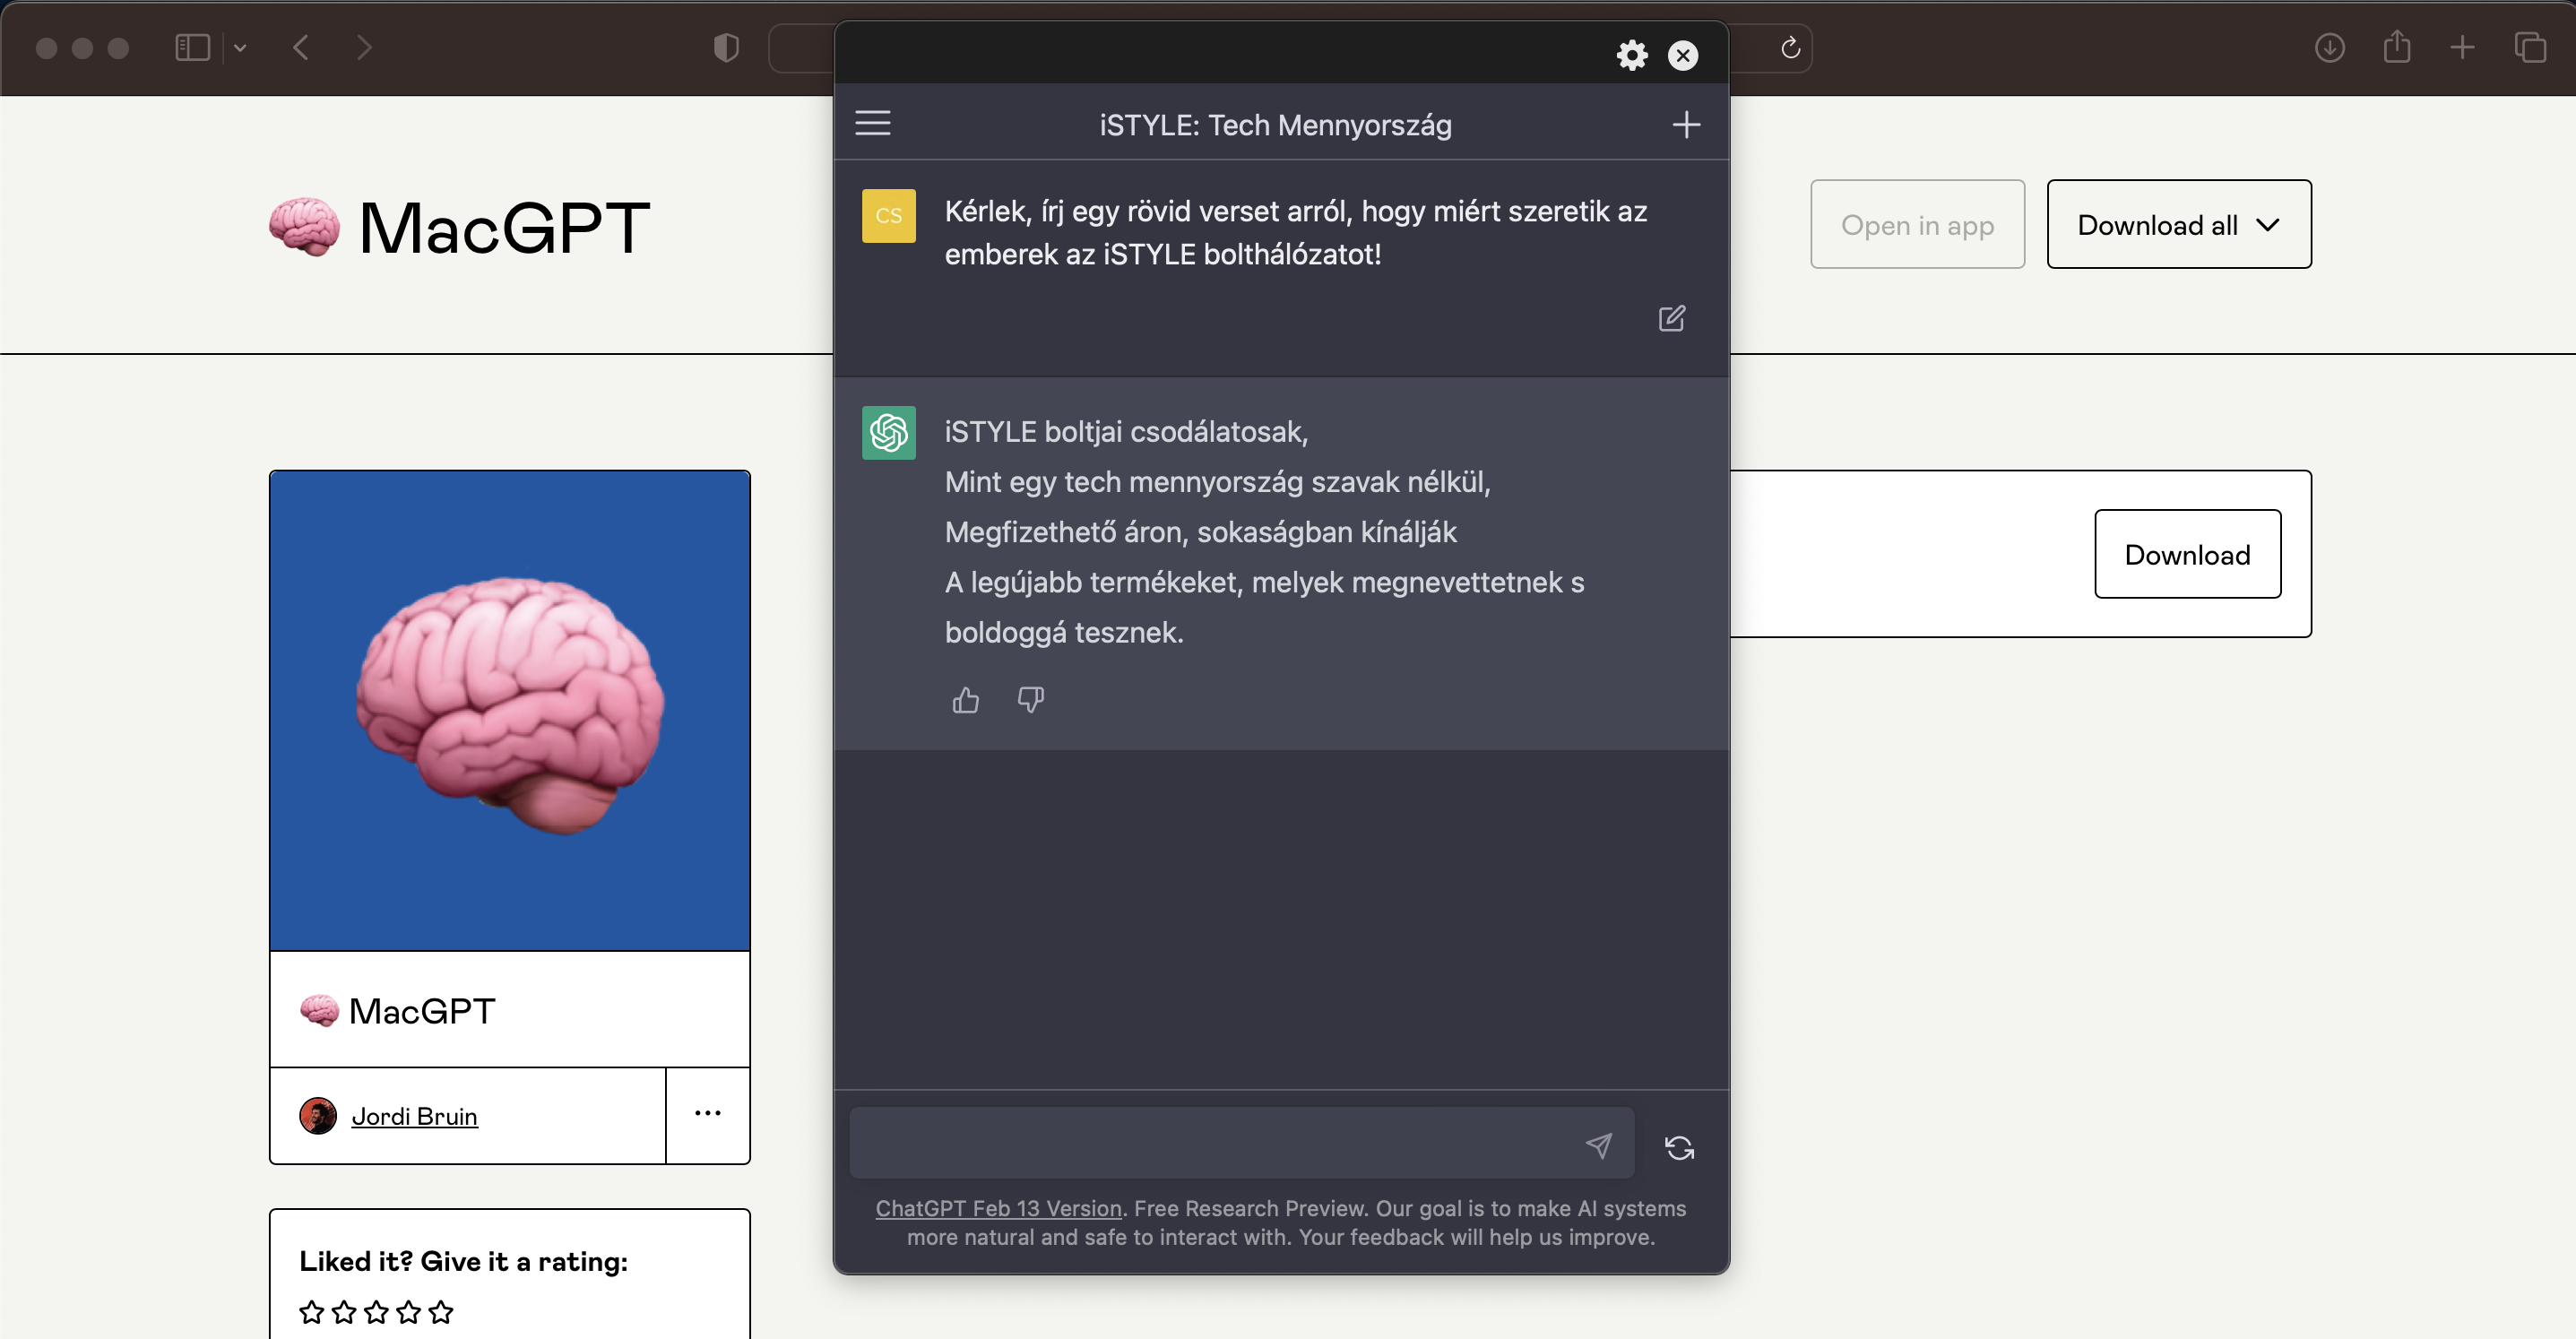Click the Download button

tap(2187, 554)
